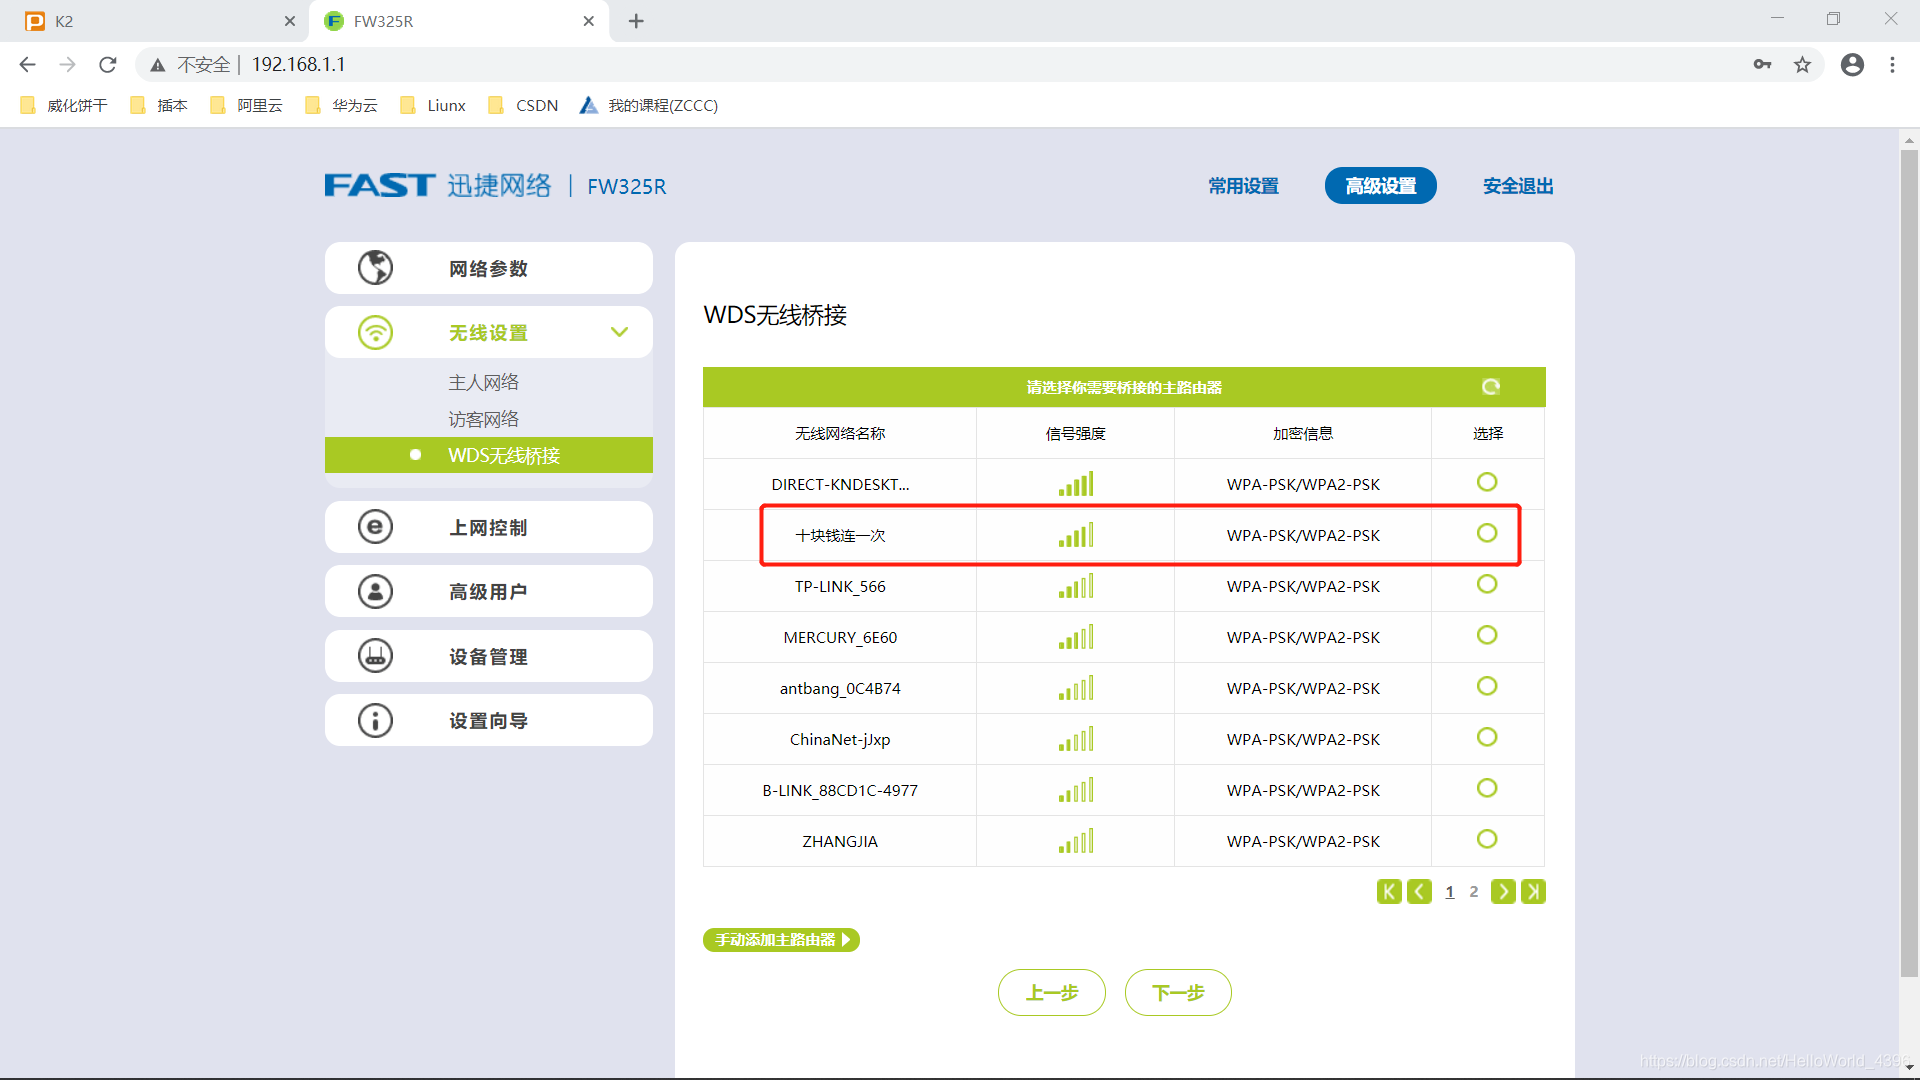Open 访客网络 submenu item
The image size is (1920, 1080).
(x=483, y=419)
